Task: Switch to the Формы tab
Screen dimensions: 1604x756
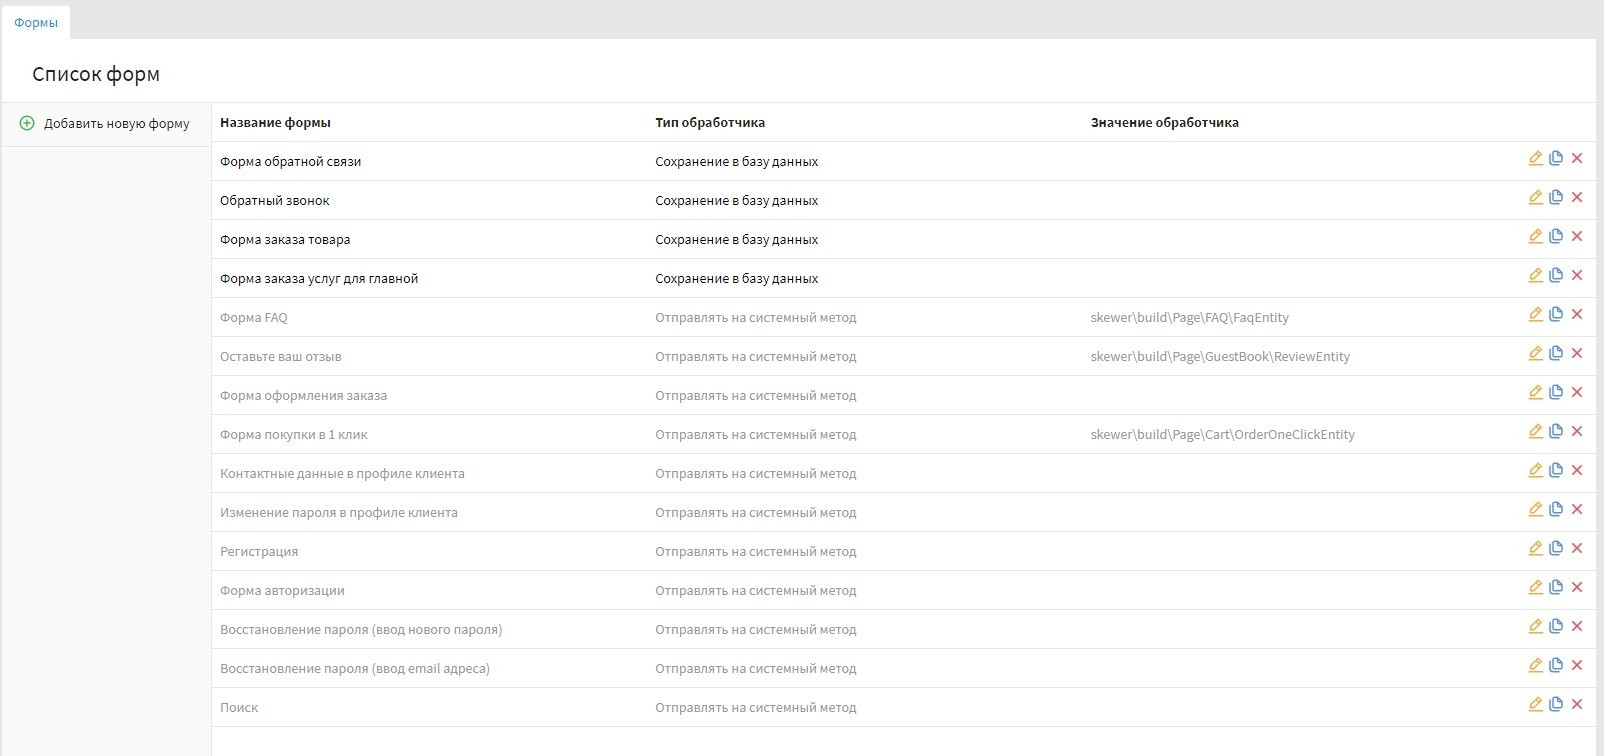Action: point(36,22)
